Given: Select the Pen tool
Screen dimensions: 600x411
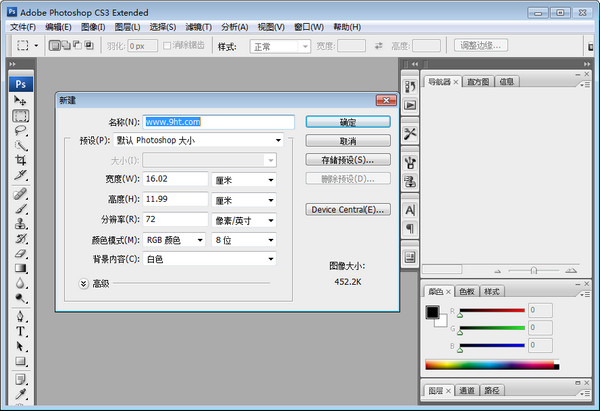Looking at the screenshot, I should (20, 316).
